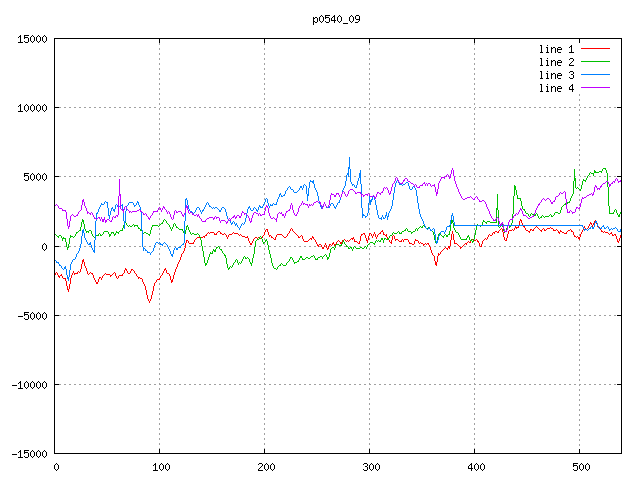Select the 'line 1' legend label
The image size is (640, 480).
pos(556,49)
